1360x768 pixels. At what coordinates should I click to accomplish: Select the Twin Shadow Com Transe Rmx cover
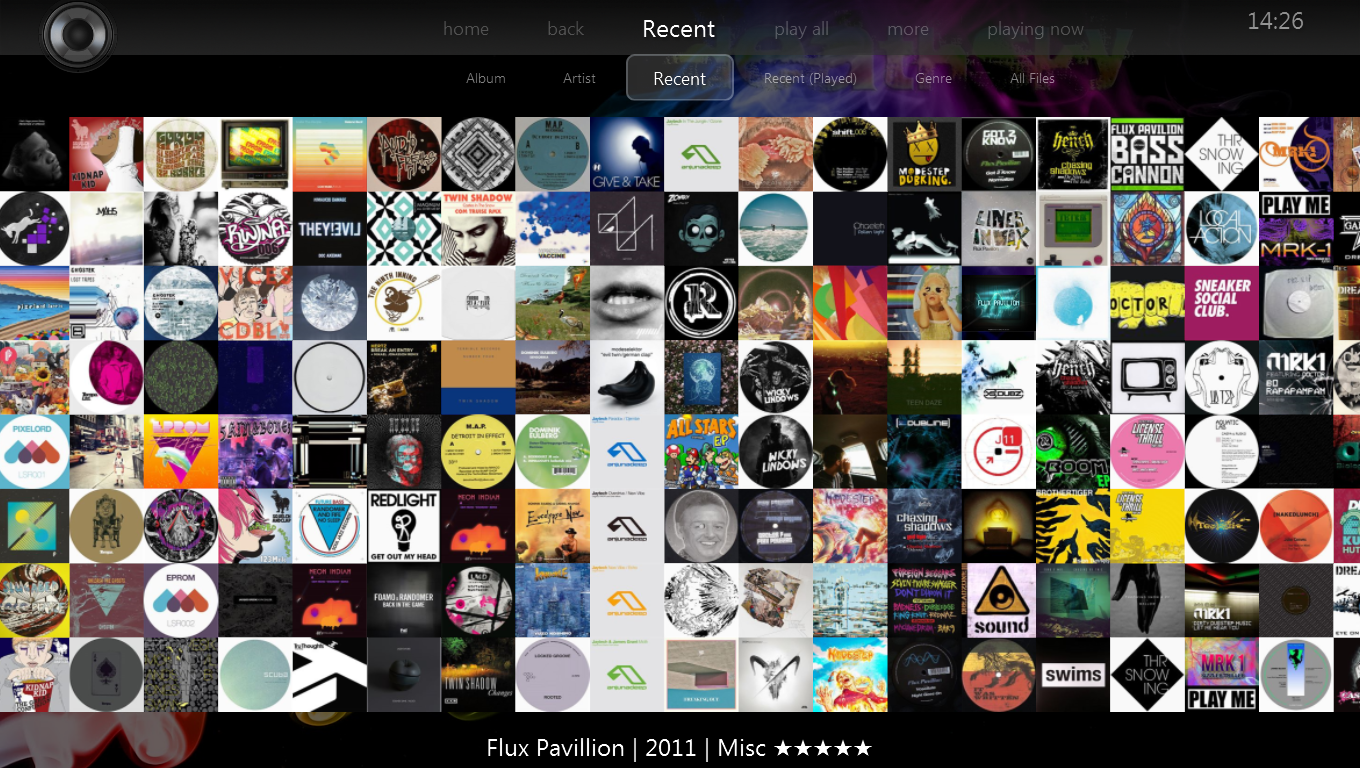click(x=478, y=228)
